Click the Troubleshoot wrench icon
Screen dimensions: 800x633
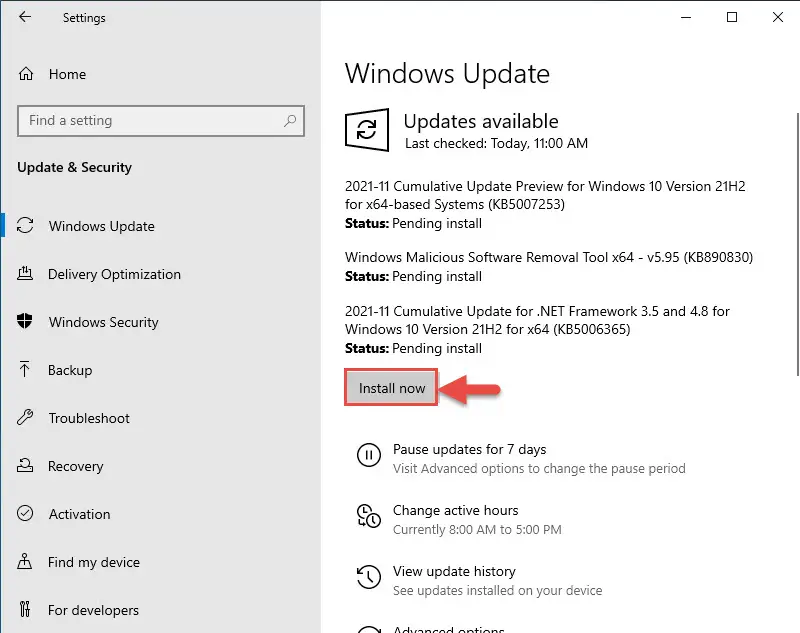point(24,417)
